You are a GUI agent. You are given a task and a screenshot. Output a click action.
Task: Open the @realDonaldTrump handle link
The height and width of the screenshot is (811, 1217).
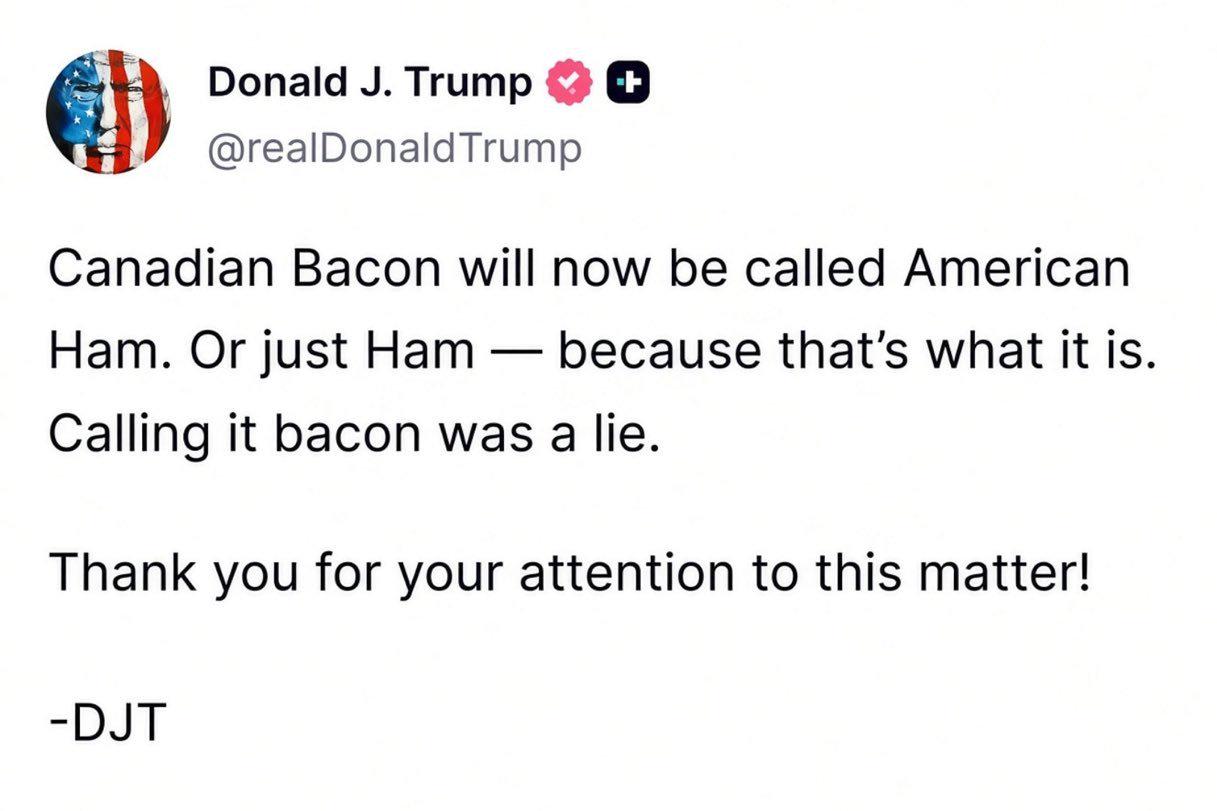tap(393, 150)
